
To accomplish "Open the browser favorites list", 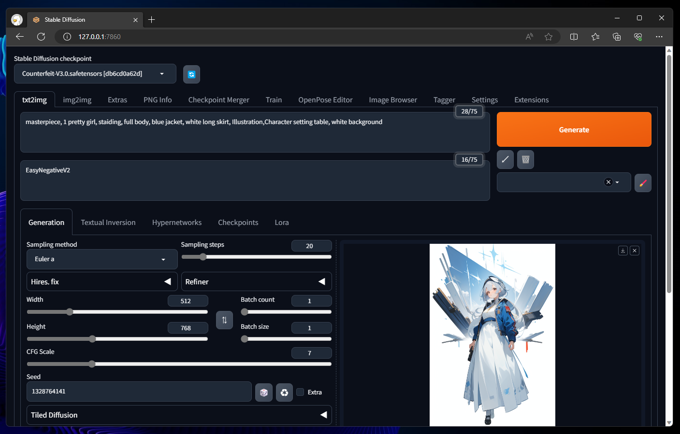I will click(x=595, y=37).
